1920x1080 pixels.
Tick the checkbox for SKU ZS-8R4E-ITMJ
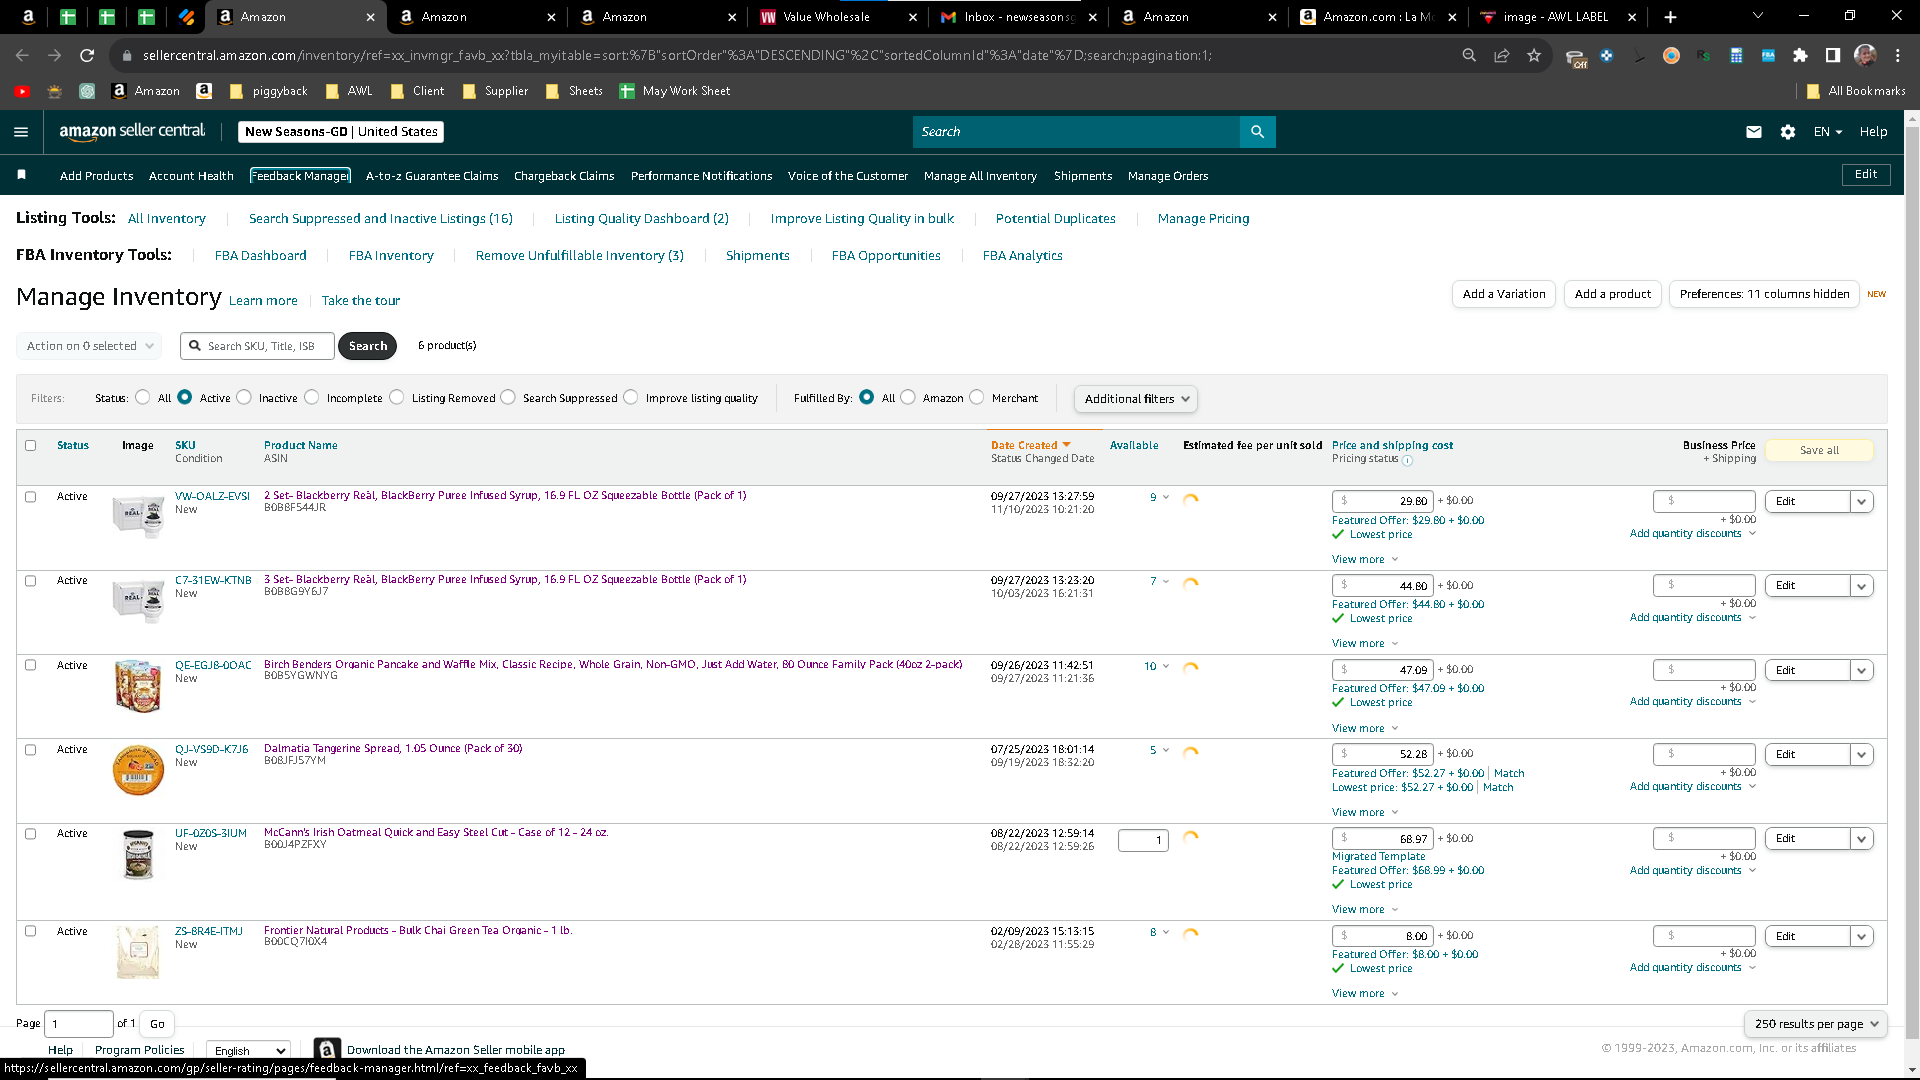click(x=30, y=931)
